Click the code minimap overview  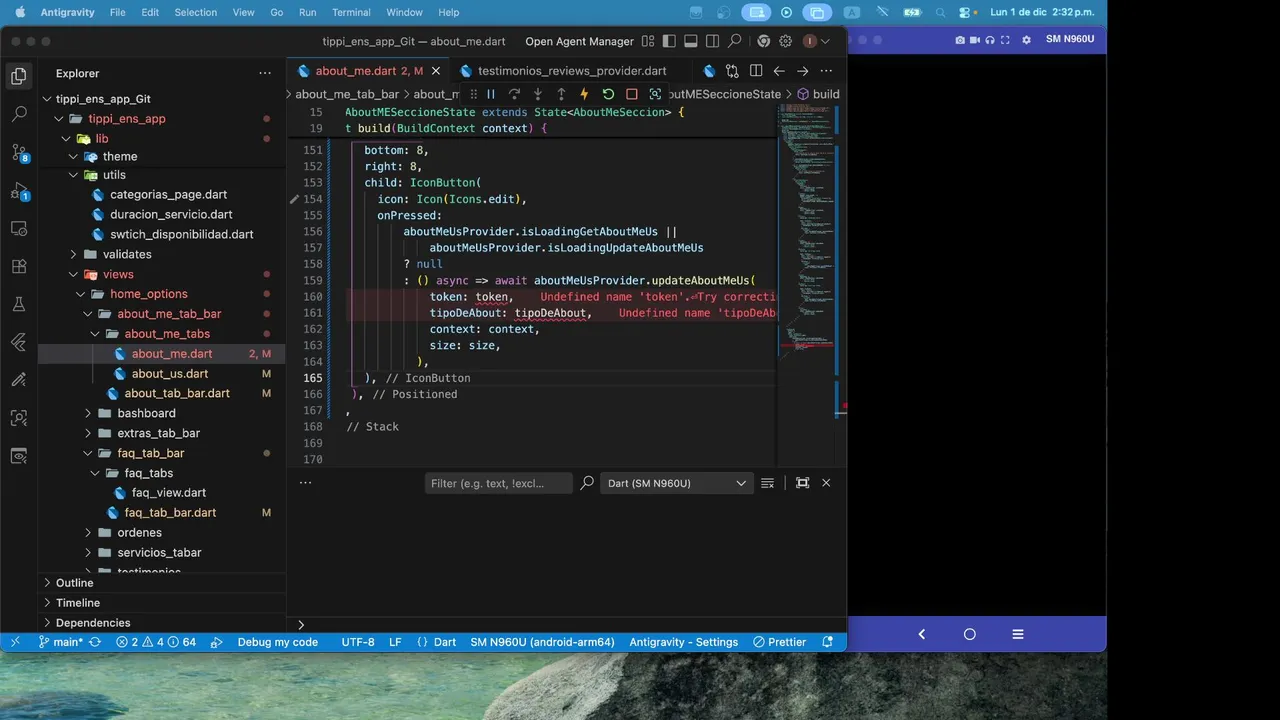806,230
